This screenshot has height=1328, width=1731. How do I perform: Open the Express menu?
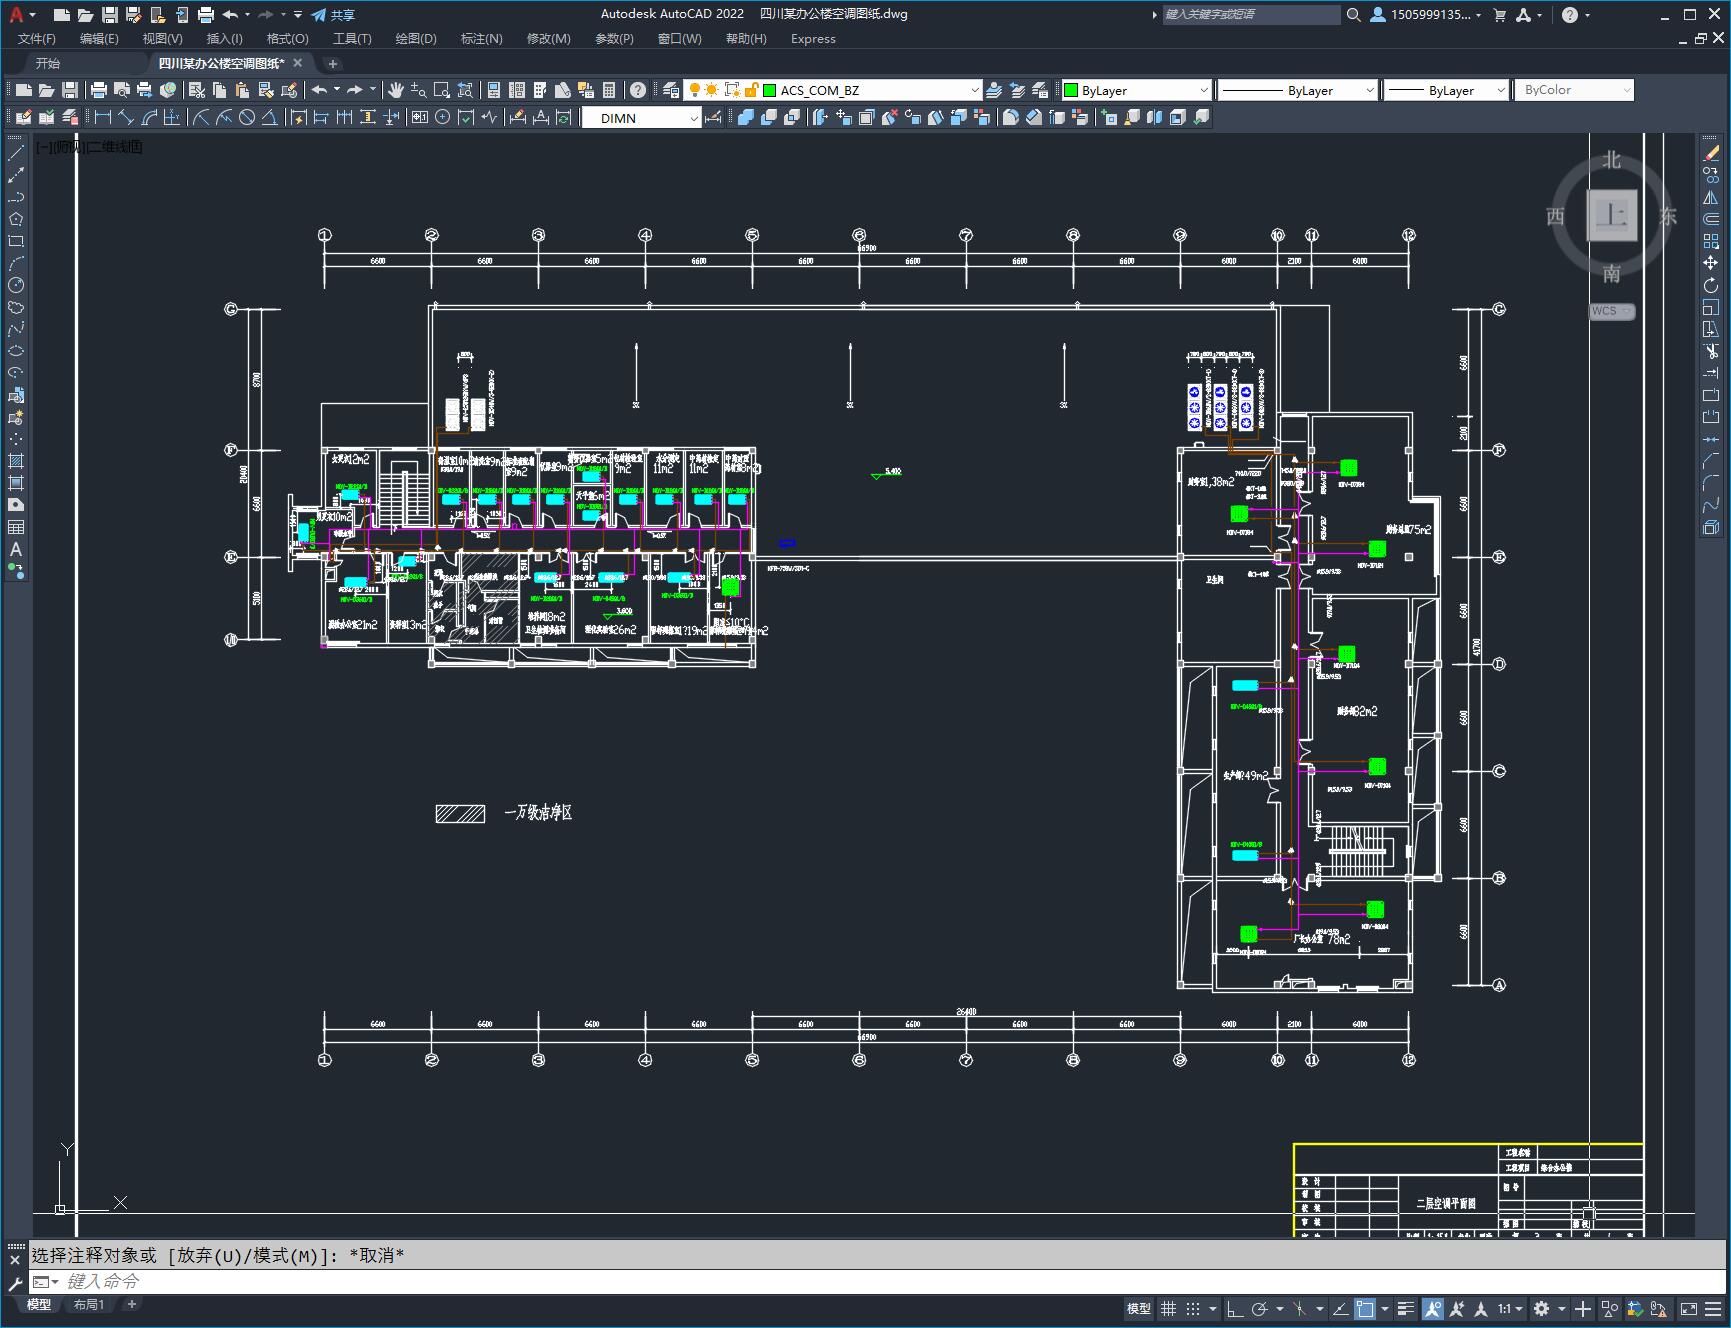[813, 38]
